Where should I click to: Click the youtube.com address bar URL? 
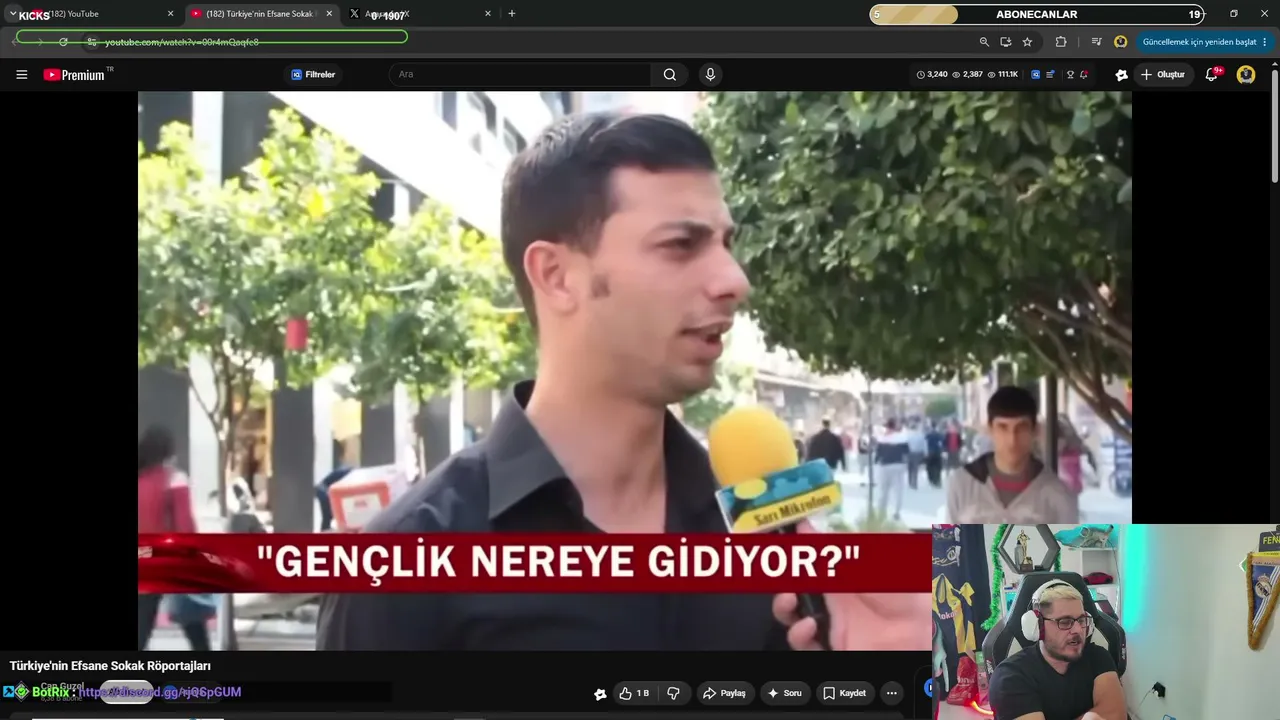(x=181, y=42)
